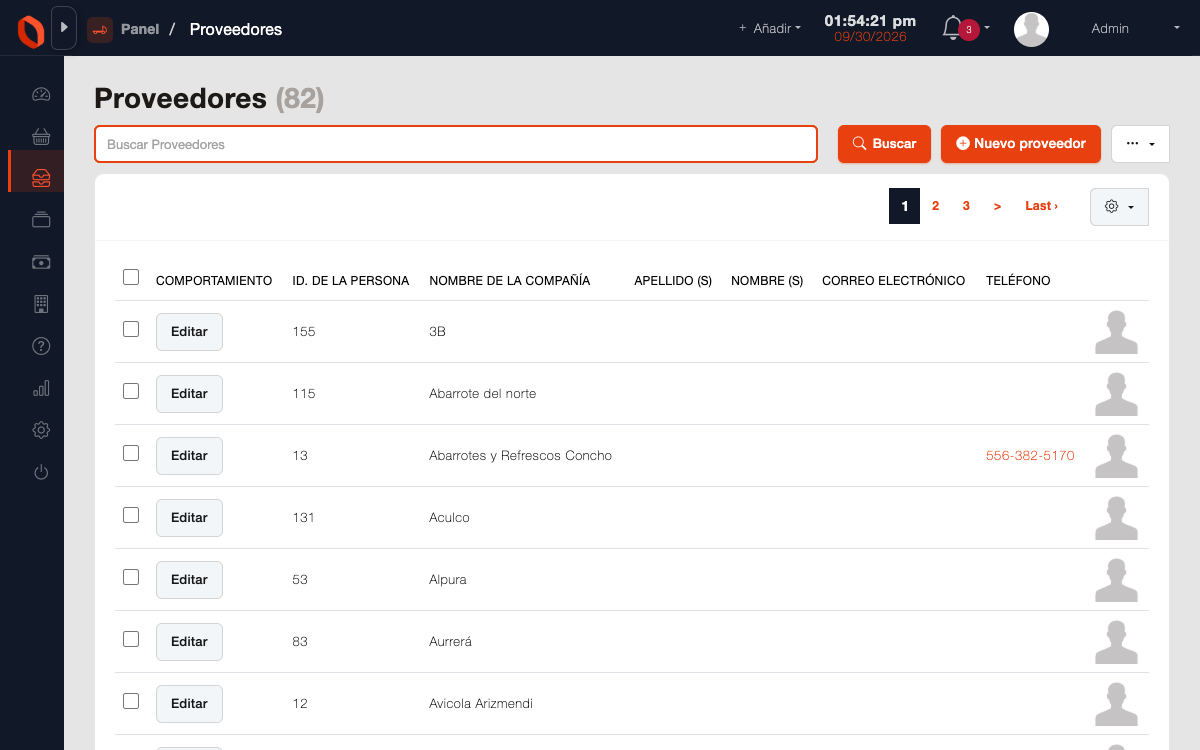Check the box for Aculco
Screen dimensions: 1200x750
click(131, 515)
